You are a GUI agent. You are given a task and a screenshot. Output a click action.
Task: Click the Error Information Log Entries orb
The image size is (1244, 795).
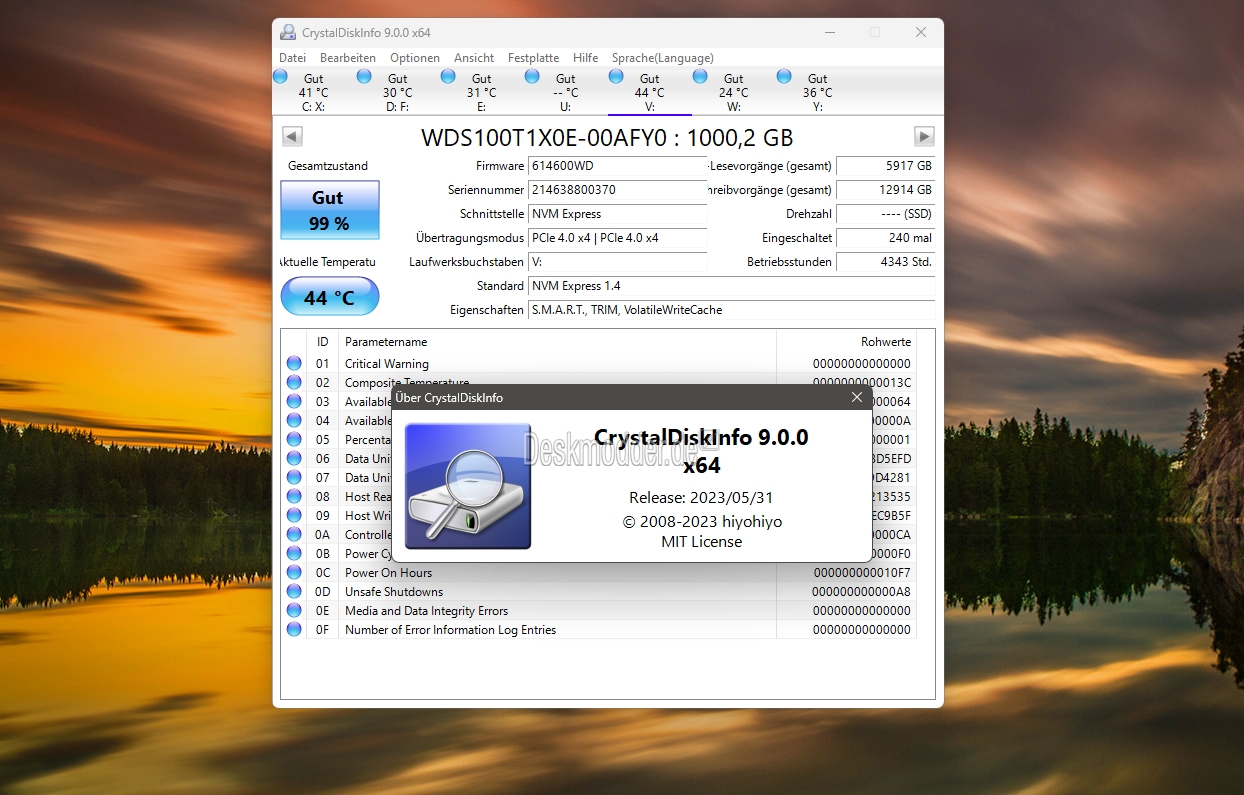294,630
